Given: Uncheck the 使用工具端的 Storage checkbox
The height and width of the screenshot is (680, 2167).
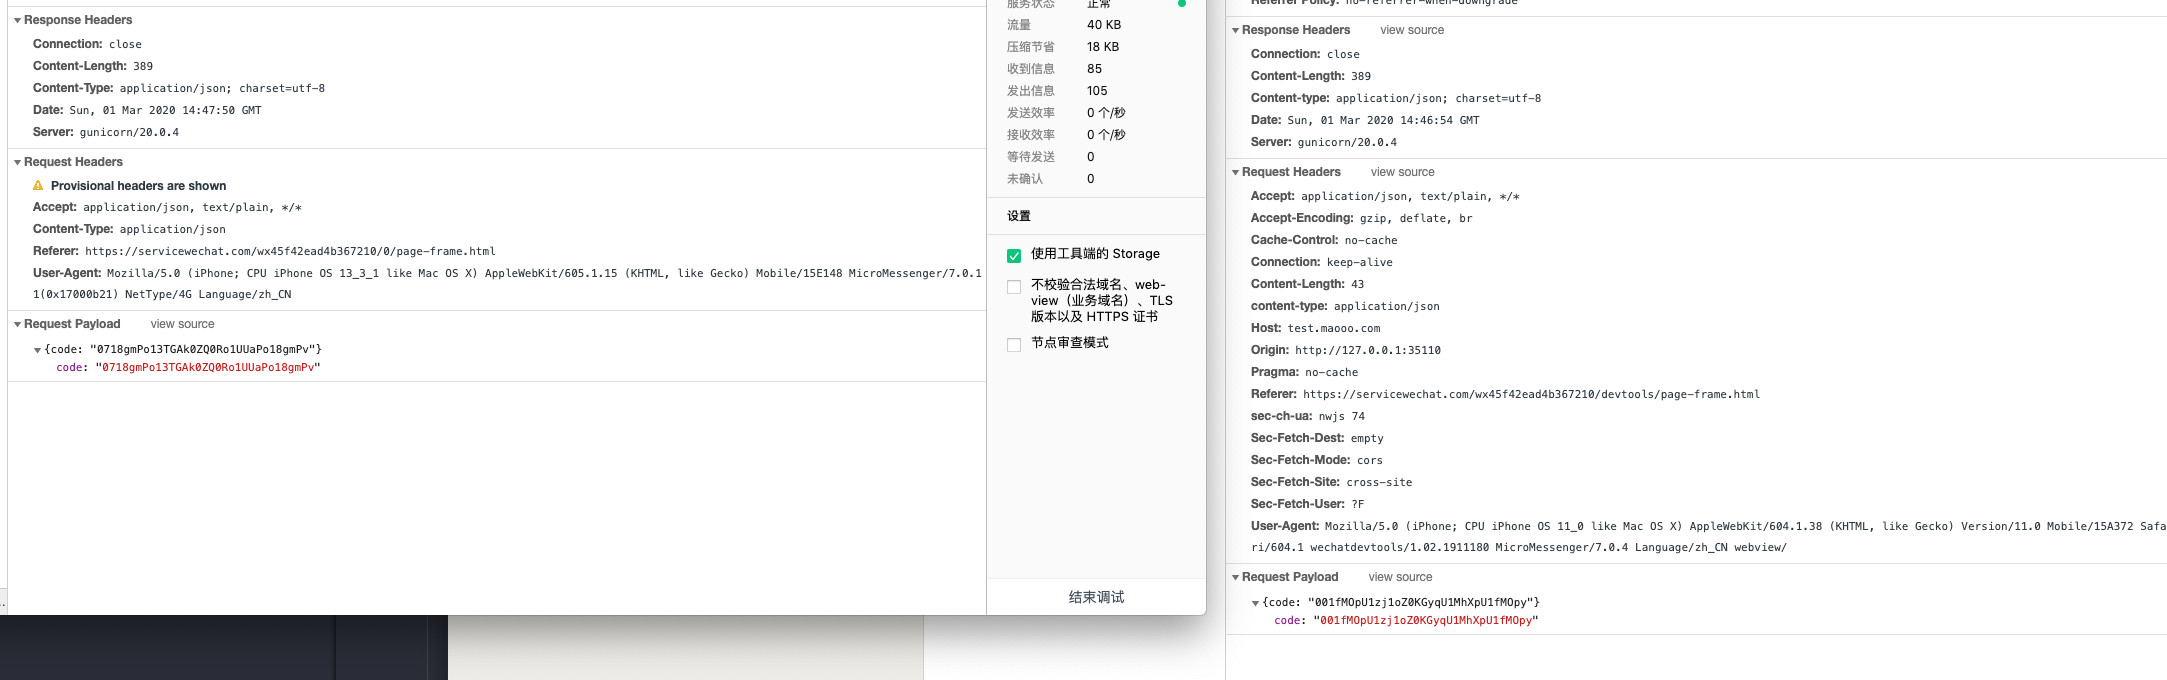Looking at the screenshot, I should pos(1014,255).
